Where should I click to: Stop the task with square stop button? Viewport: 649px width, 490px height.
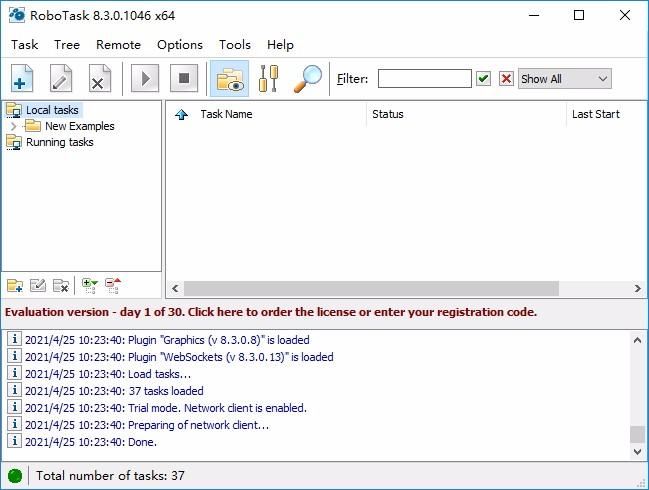(x=184, y=78)
